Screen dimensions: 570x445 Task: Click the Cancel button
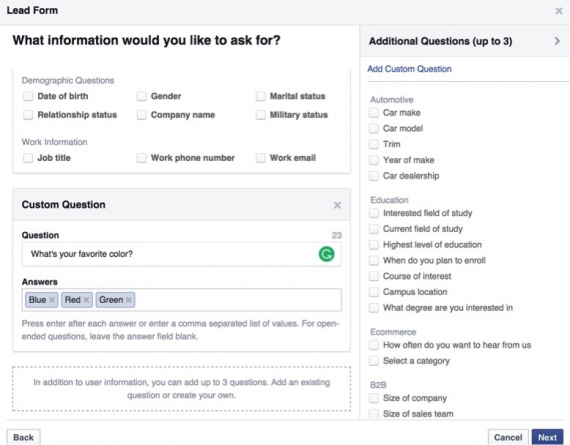508,437
